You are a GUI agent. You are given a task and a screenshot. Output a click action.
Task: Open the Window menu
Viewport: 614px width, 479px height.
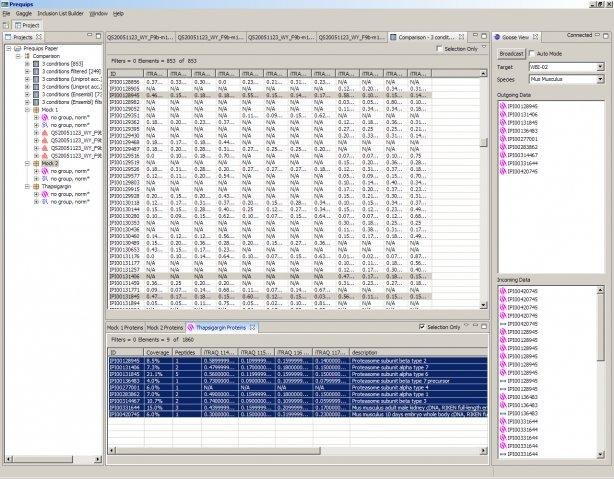[98, 14]
